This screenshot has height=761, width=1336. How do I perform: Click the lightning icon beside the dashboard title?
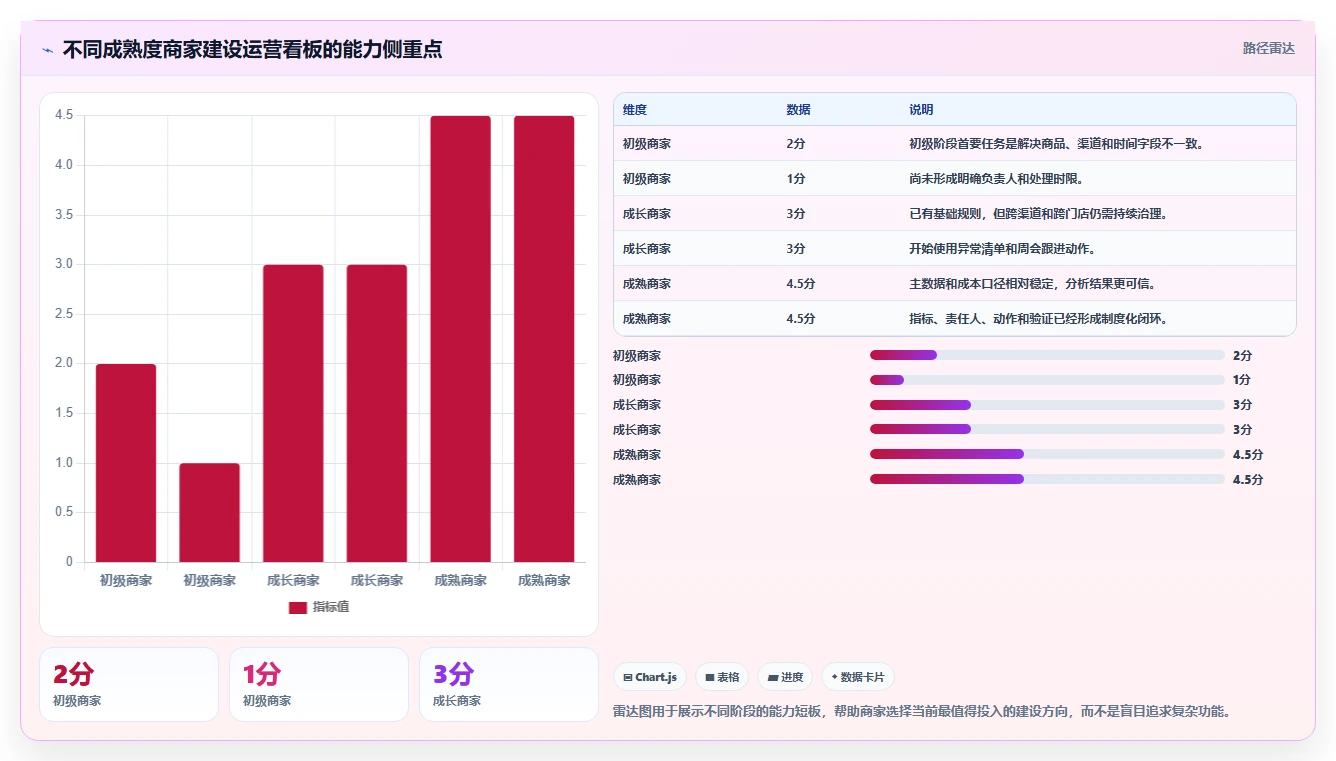click(x=48, y=50)
